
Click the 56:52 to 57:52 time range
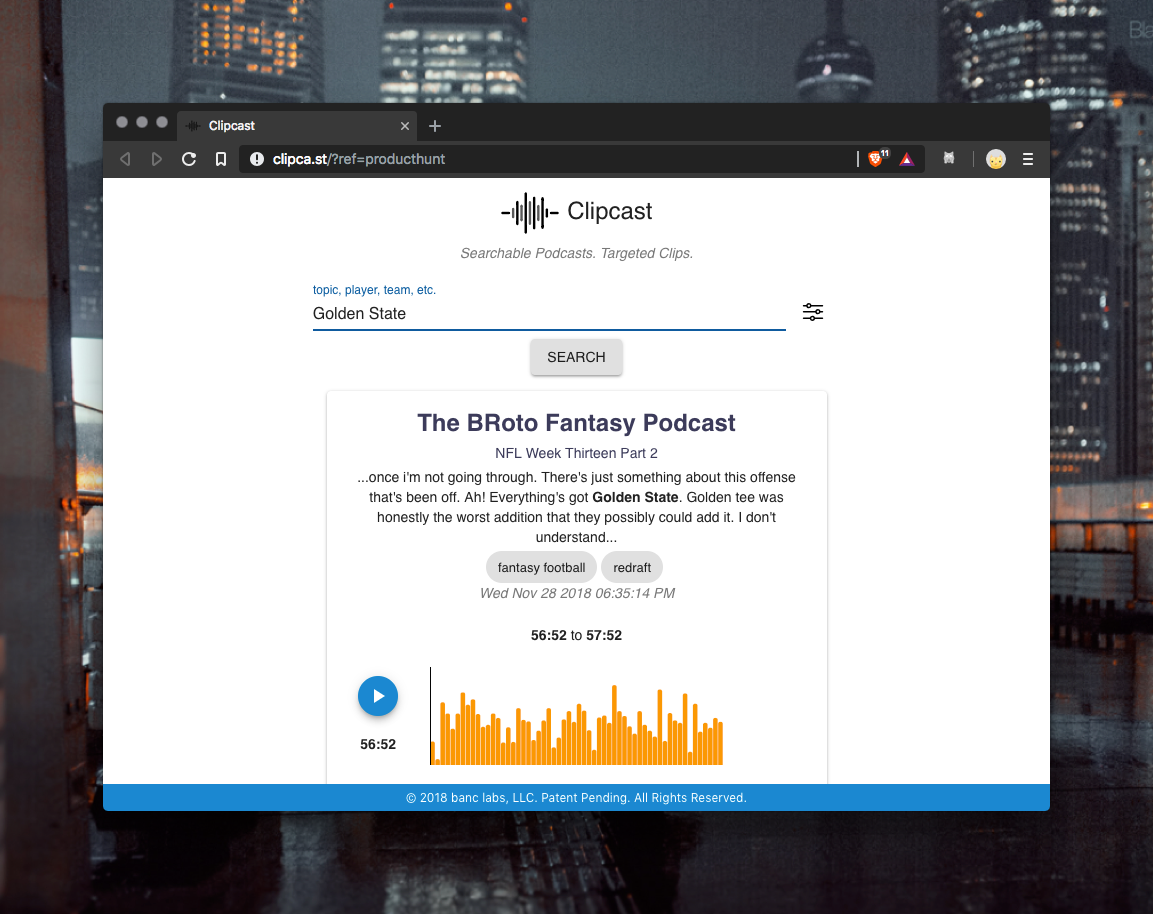[x=576, y=635]
